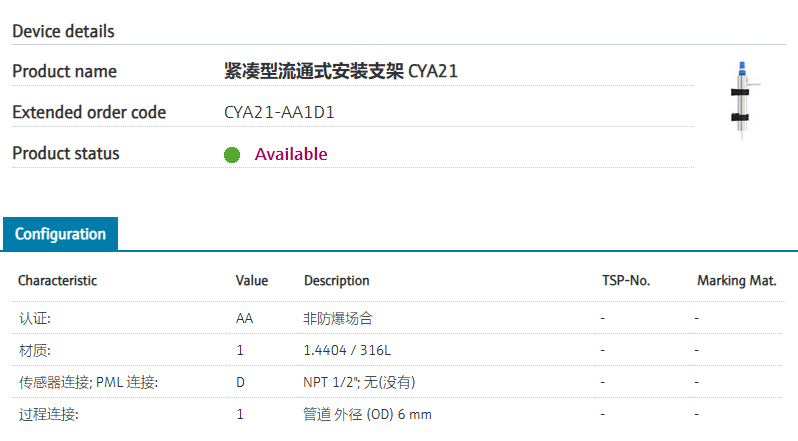Screen dimensions: 798x441
Task: Click the NPT 1/2" description cell
Action: click(x=359, y=382)
